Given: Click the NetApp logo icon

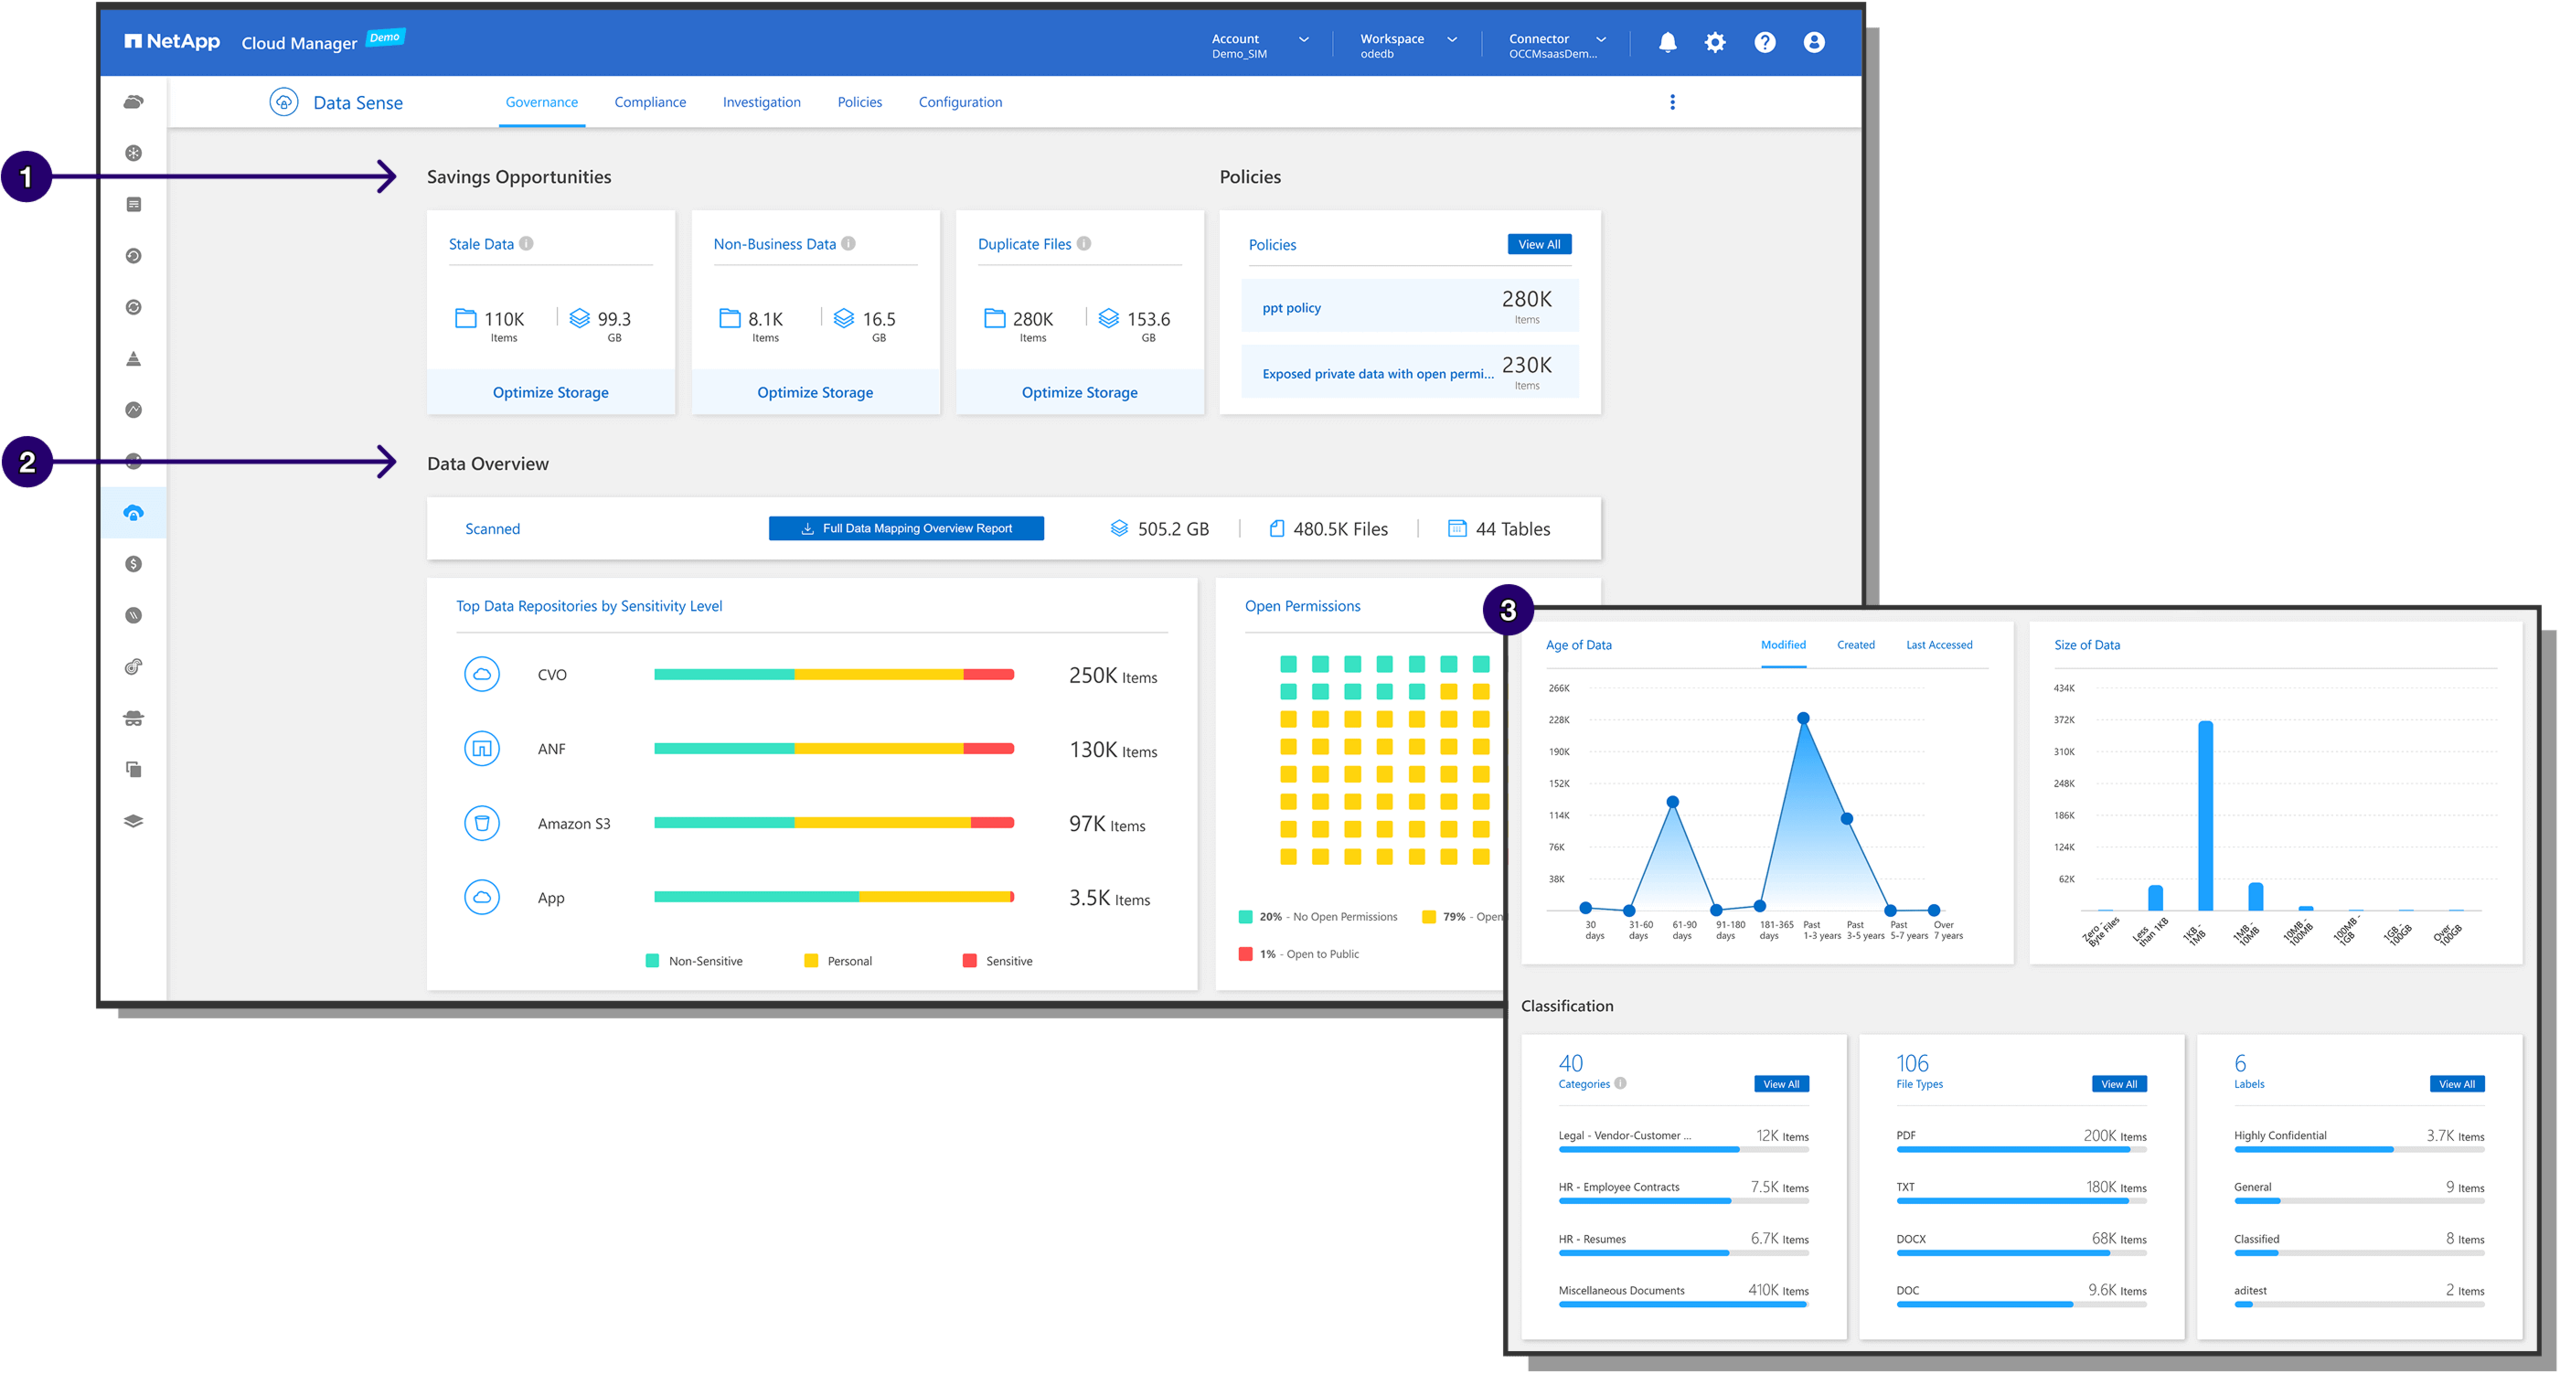Looking at the screenshot, I should pyautogui.click(x=135, y=40).
